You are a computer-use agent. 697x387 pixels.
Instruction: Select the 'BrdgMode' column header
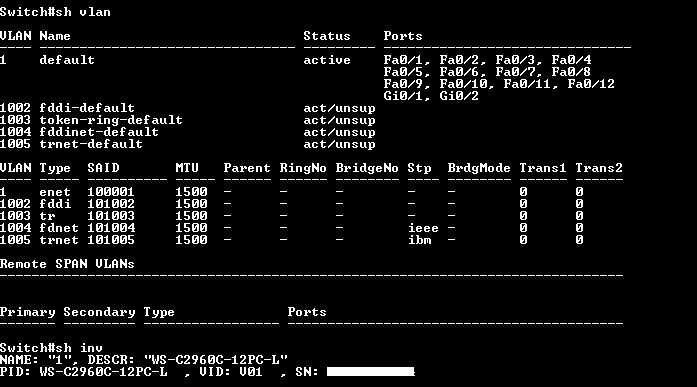[479, 168]
